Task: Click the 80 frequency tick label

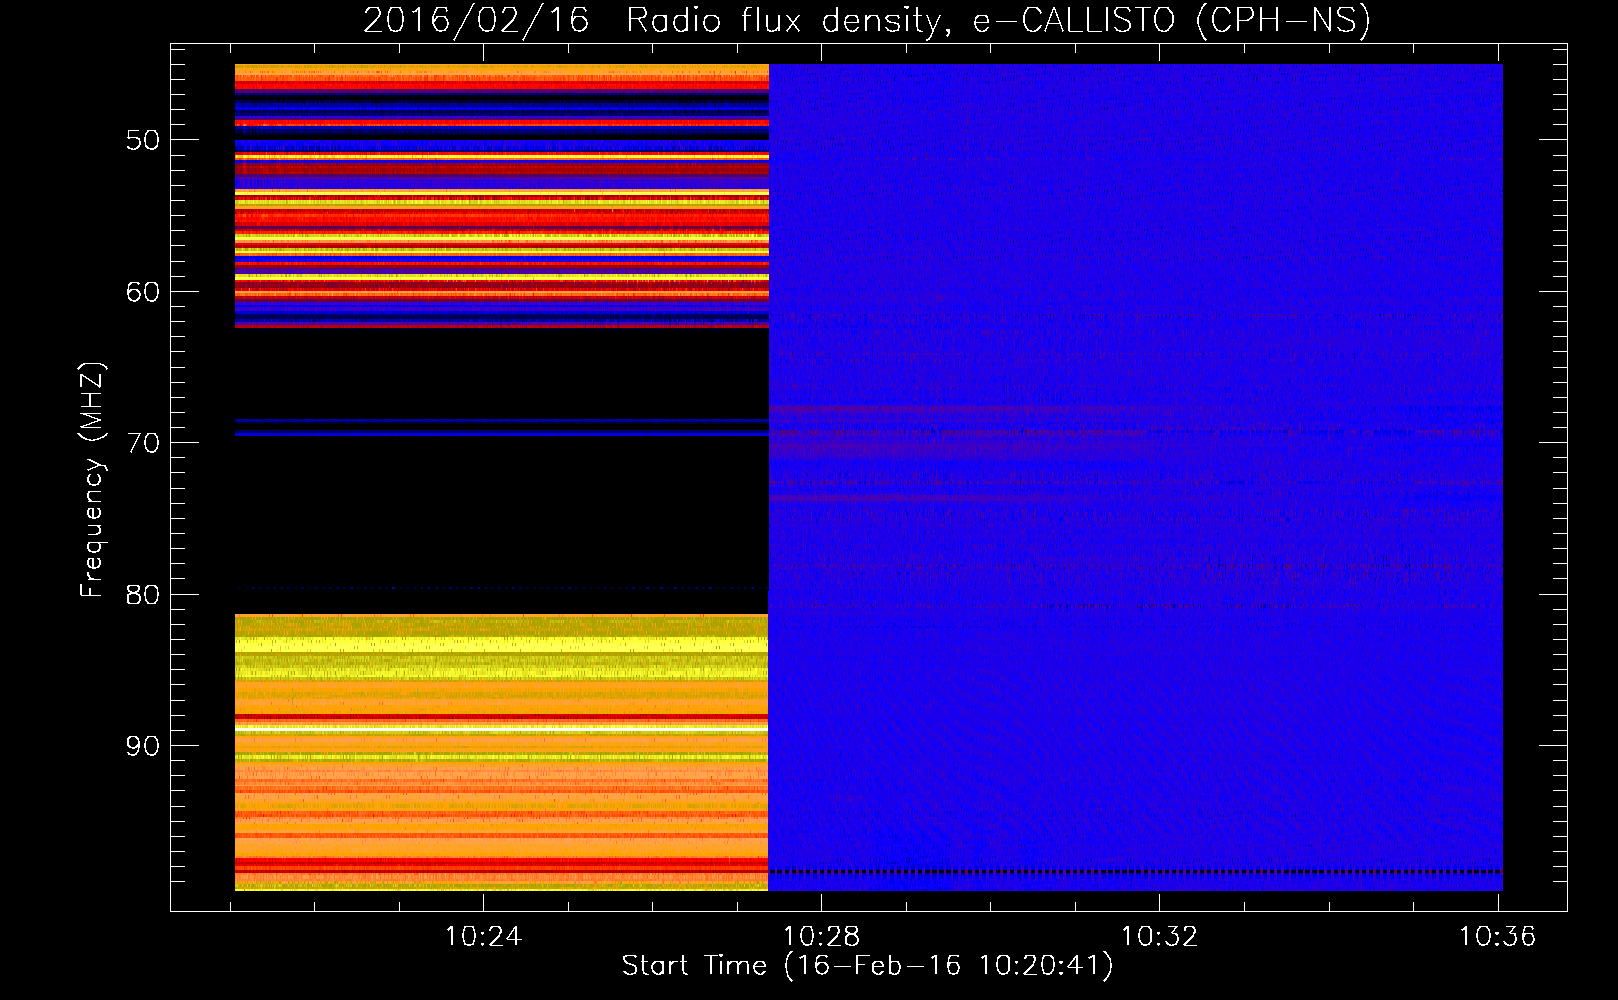Action: (x=143, y=594)
